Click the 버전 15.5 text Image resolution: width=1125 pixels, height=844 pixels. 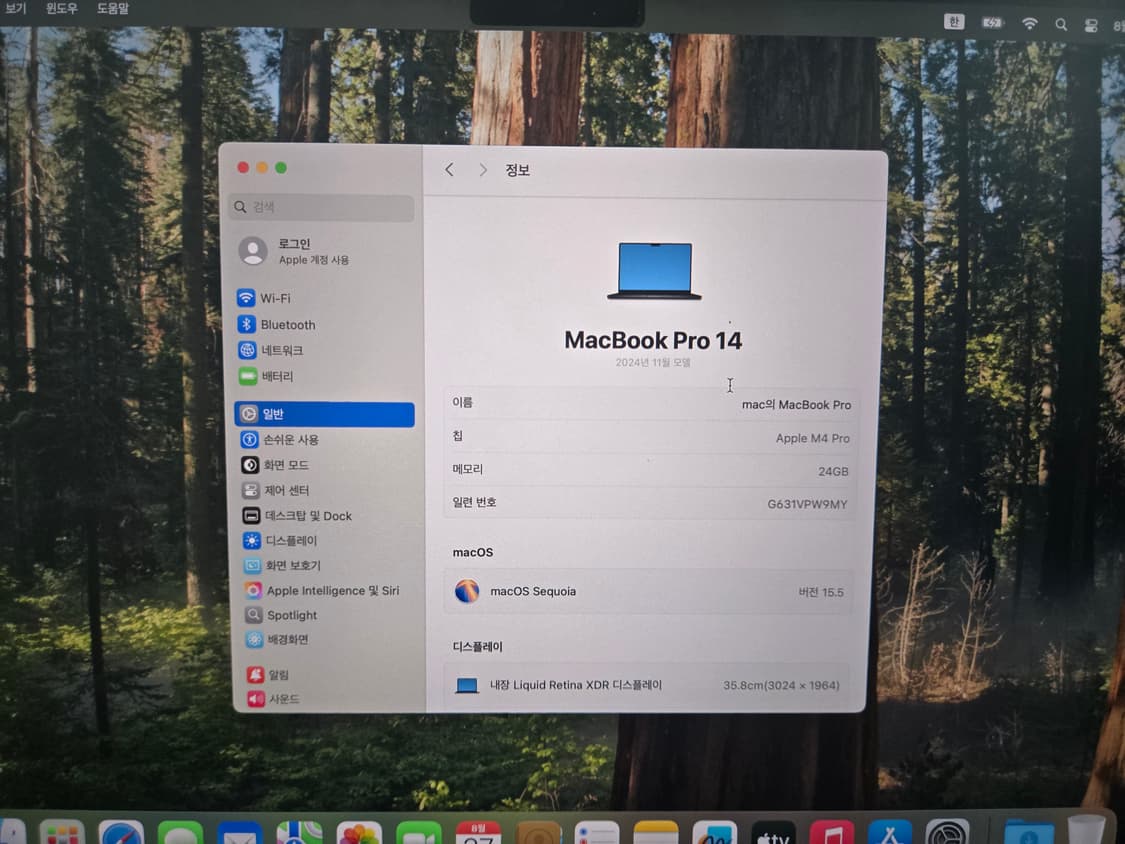click(821, 592)
